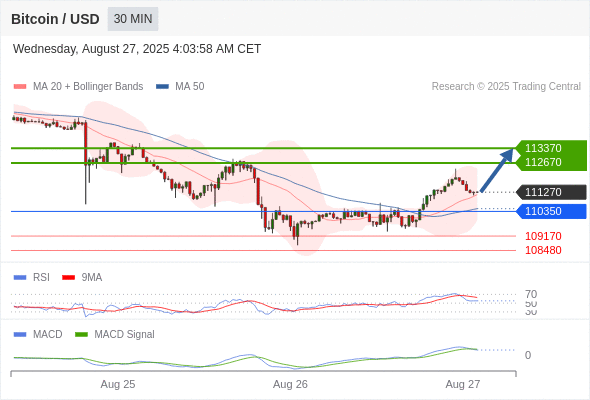
Task: Open the Research Trading Central copyright text
Action: pos(506,87)
